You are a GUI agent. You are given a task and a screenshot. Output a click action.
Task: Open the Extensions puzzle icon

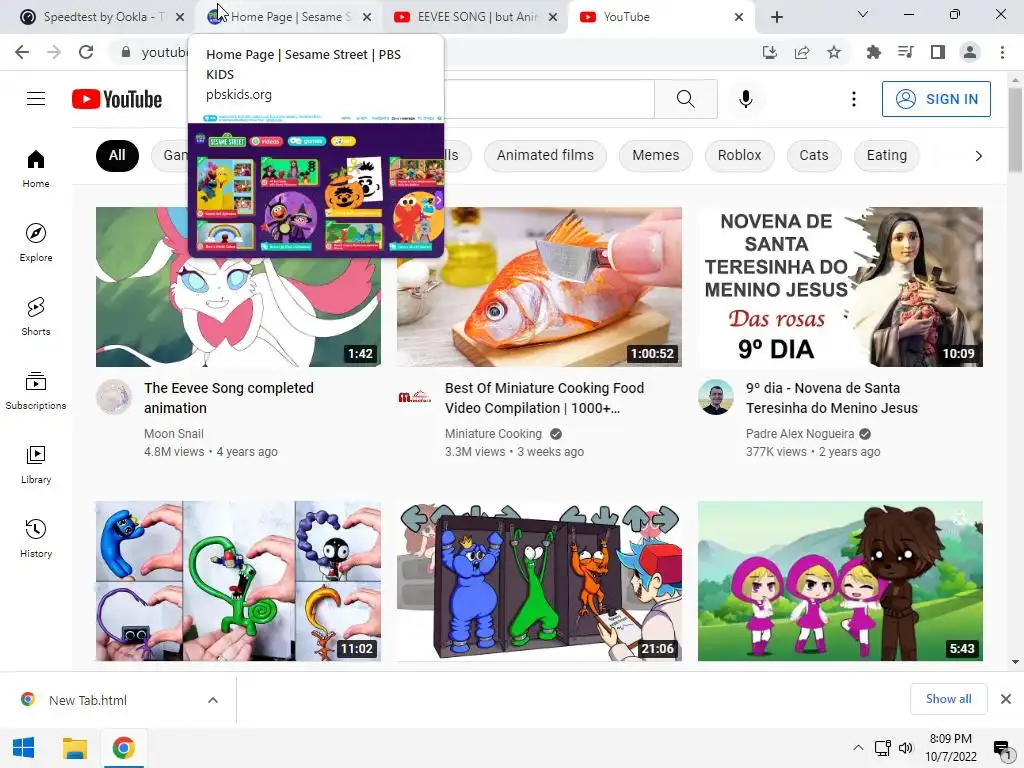(873, 52)
